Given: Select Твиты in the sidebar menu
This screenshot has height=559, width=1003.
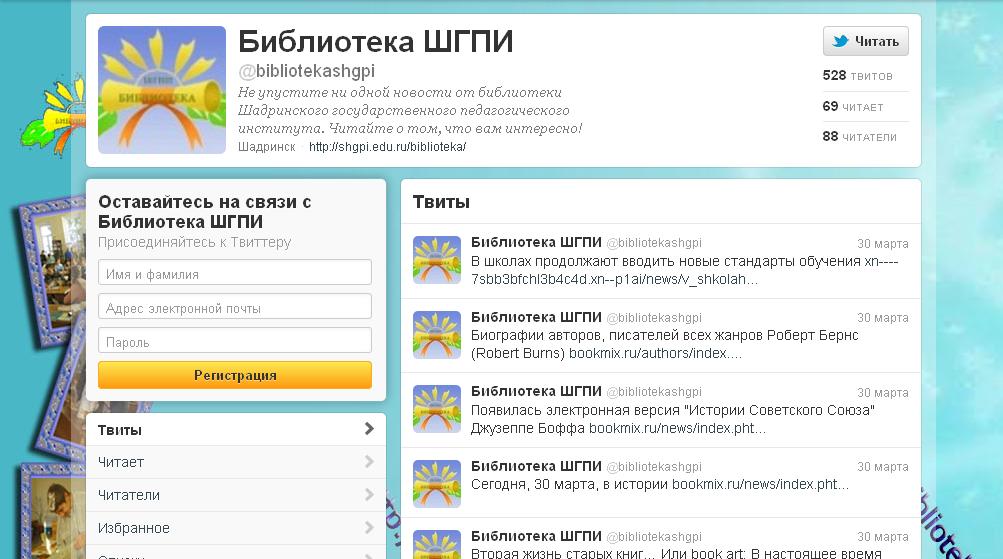Looking at the screenshot, I should click(x=235, y=429).
